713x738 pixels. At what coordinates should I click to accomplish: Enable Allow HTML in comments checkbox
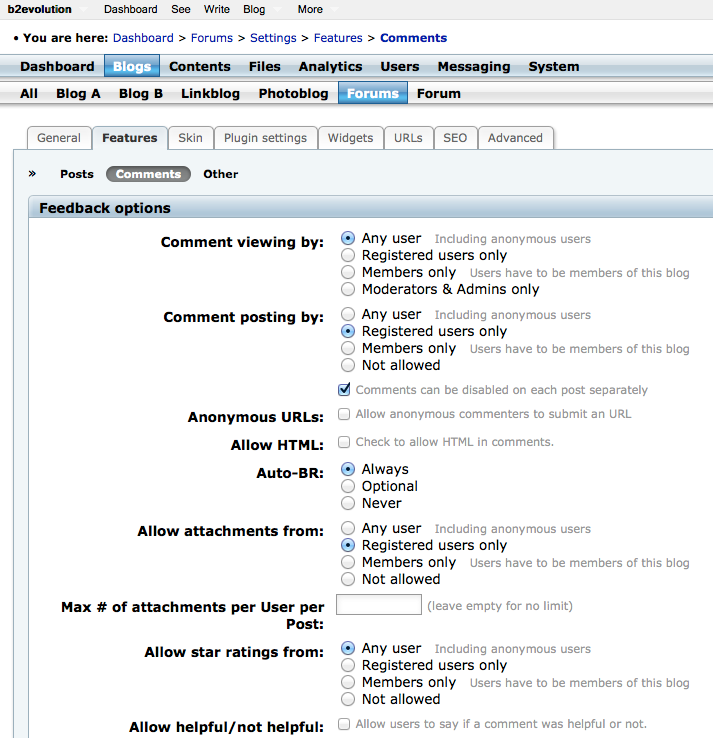pyautogui.click(x=344, y=442)
